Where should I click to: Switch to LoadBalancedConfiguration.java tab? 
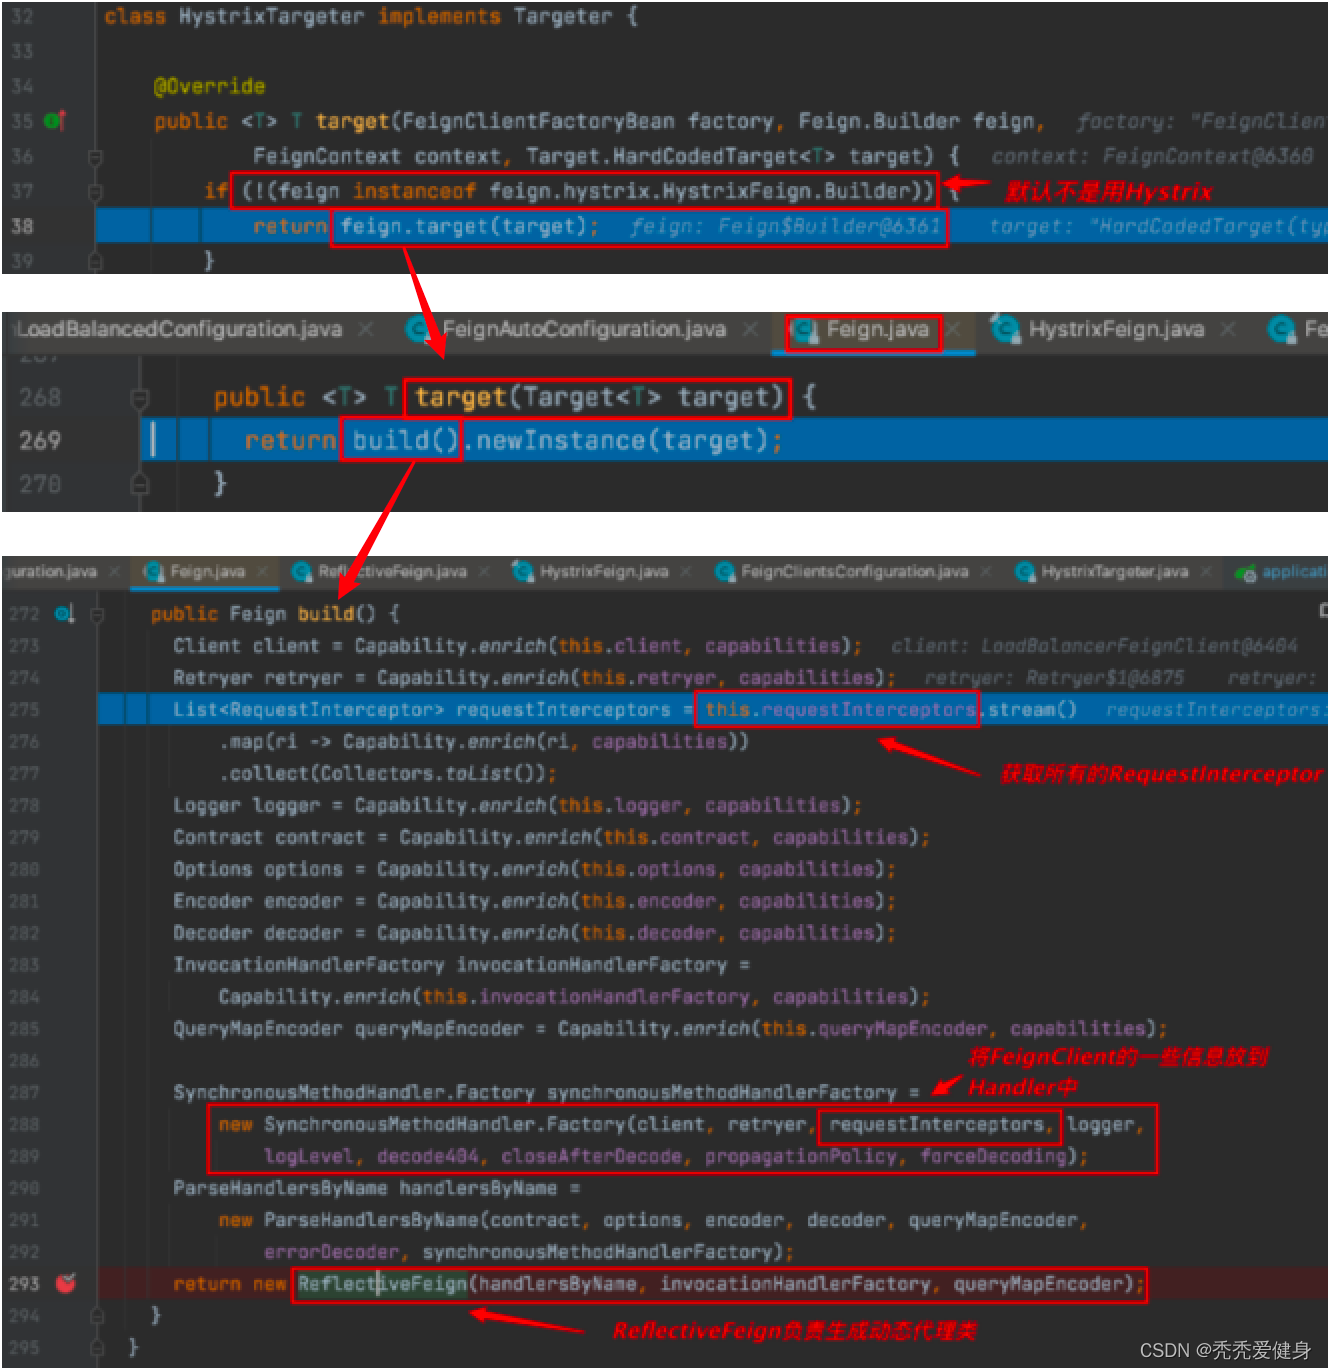click(180, 329)
